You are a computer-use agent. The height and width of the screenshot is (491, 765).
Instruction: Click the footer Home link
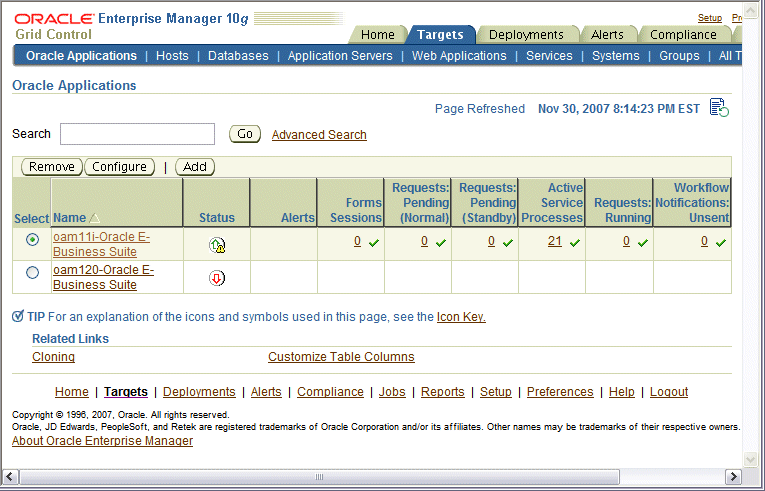point(72,392)
